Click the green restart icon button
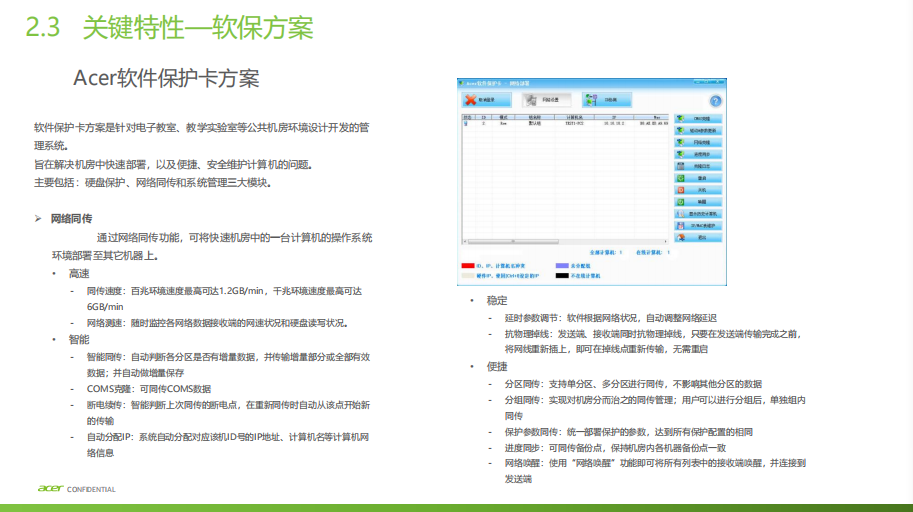Viewport: 913px width, 512px height. click(698, 178)
